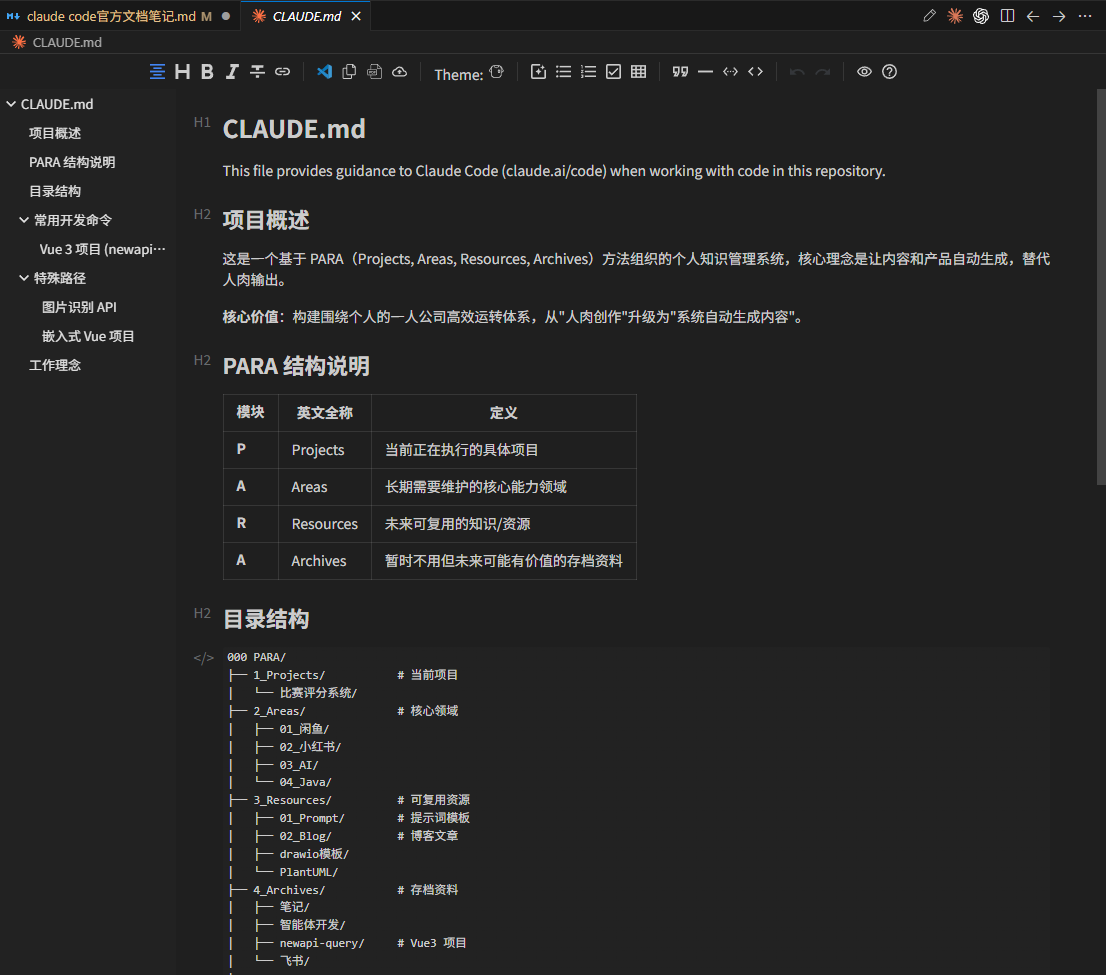
Task: Collapse the 常用开发命令 outline node chevron
Action: [x=24, y=220]
